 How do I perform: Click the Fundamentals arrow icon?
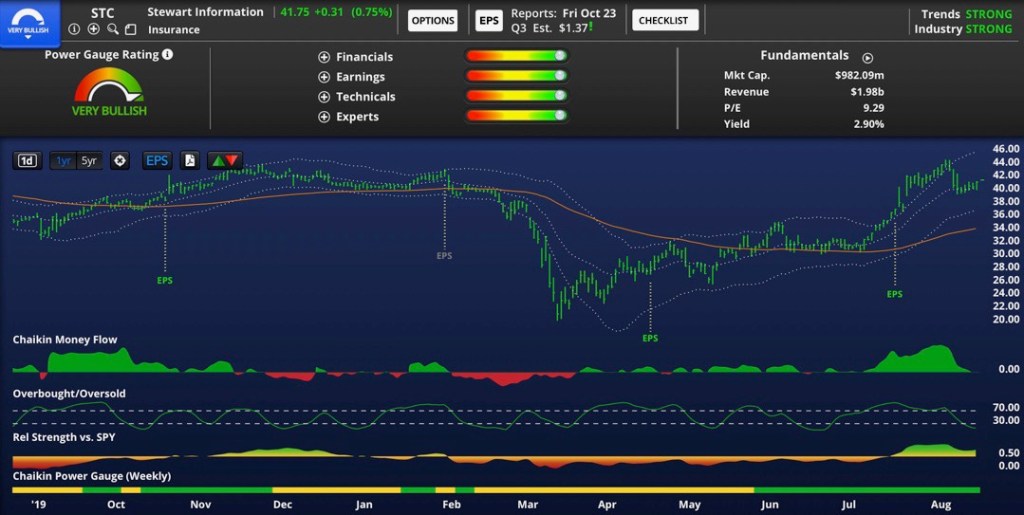click(x=867, y=58)
